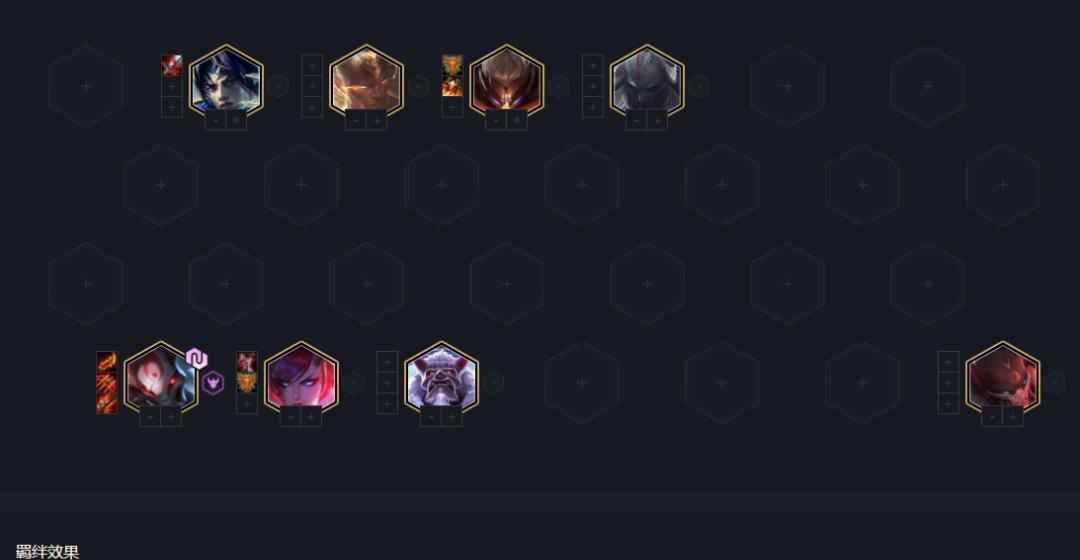The height and width of the screenshot is (560, 1080).
Task: Click small hexagon slot right of yeti champion
Action: [494, 382]
